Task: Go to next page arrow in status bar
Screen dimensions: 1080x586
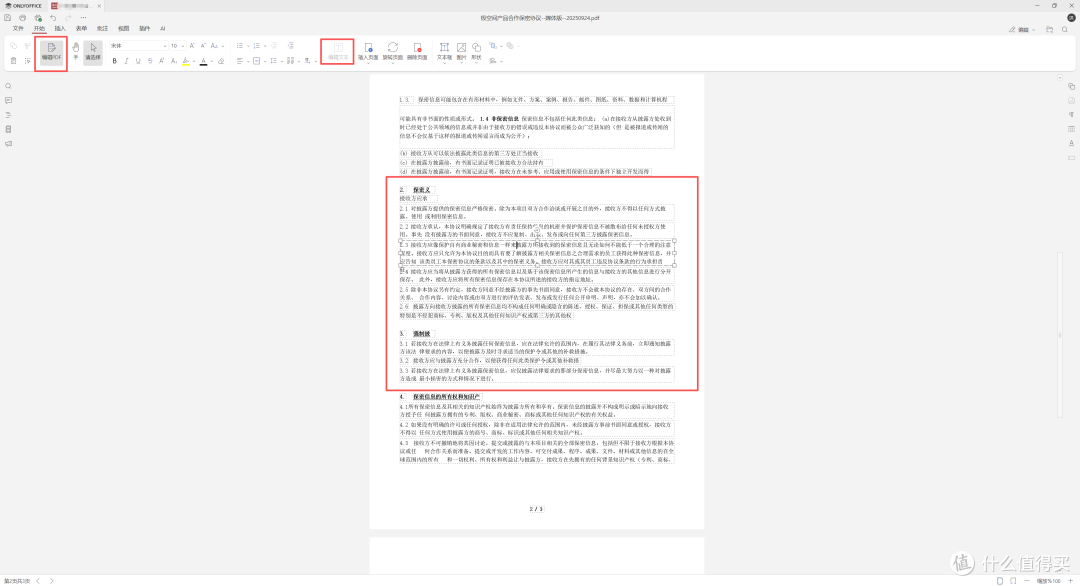Action: point(51,581)
